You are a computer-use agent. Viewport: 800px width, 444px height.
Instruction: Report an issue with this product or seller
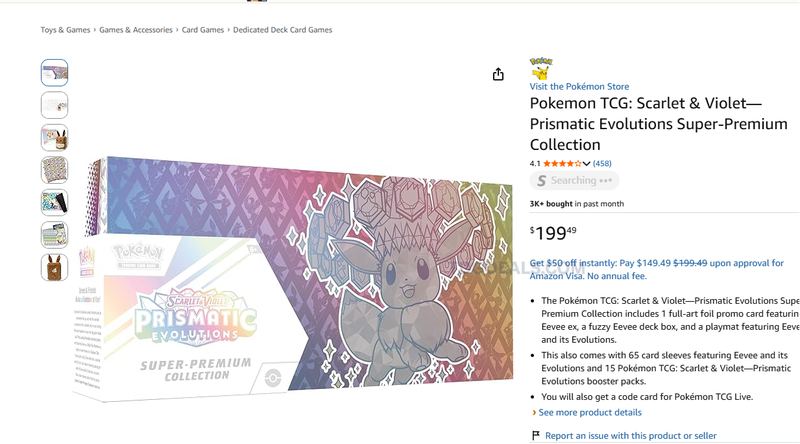[x=631, y=436]
